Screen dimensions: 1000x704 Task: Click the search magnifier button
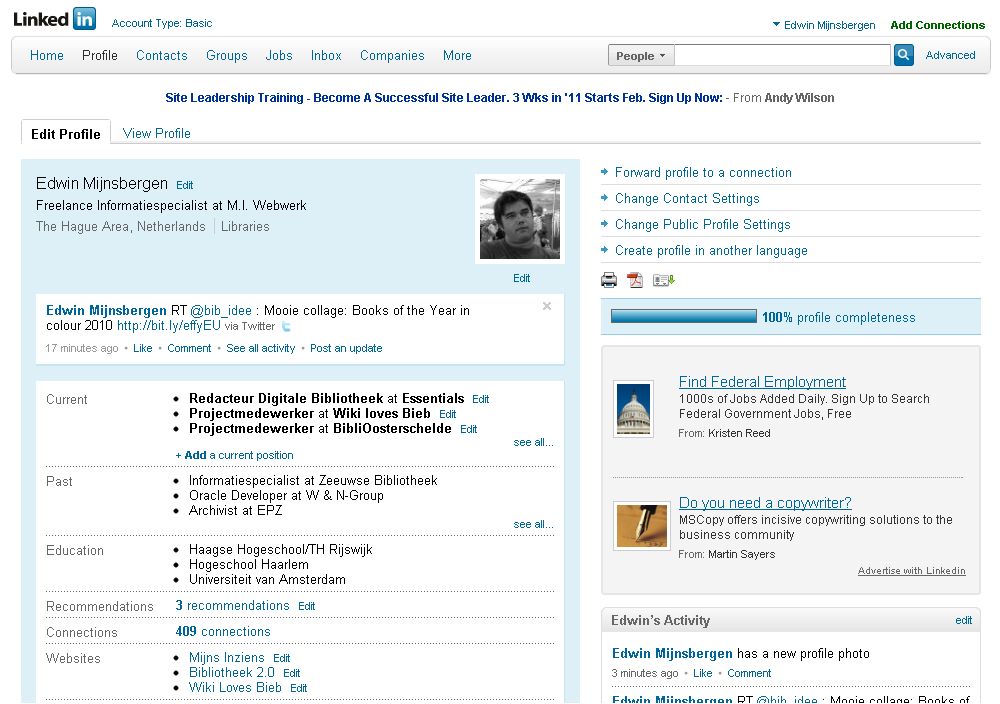pyautogui.click(x=904, y=55)
